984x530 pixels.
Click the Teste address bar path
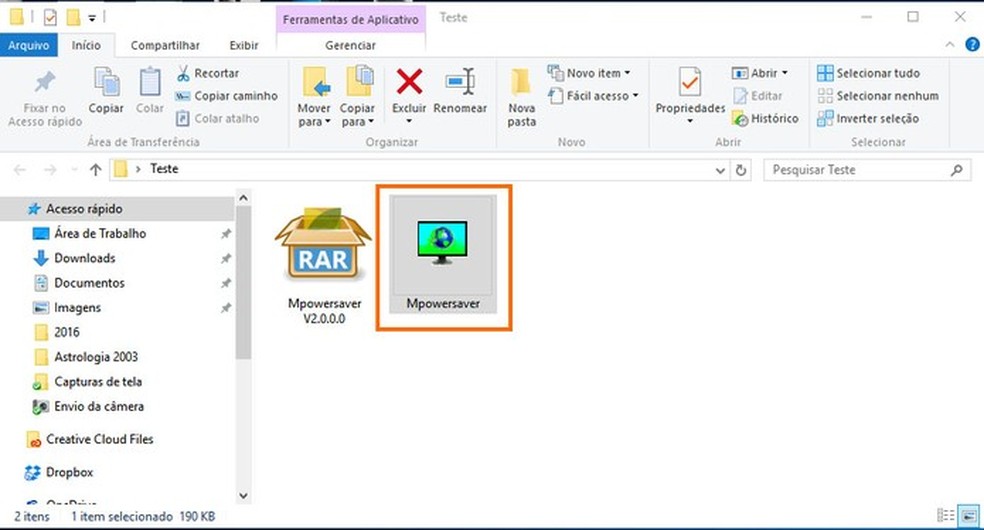(164, 169)
